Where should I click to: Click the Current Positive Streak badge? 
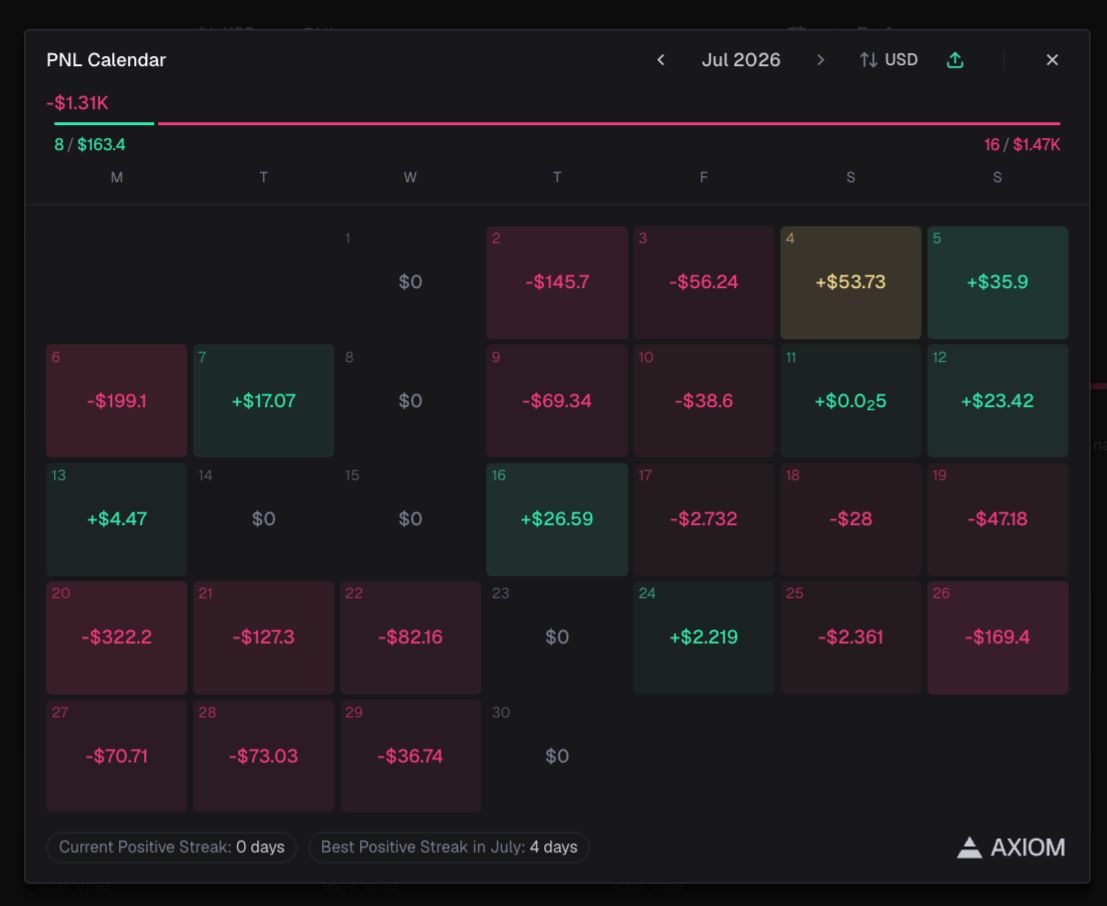[x=172, y=847]
